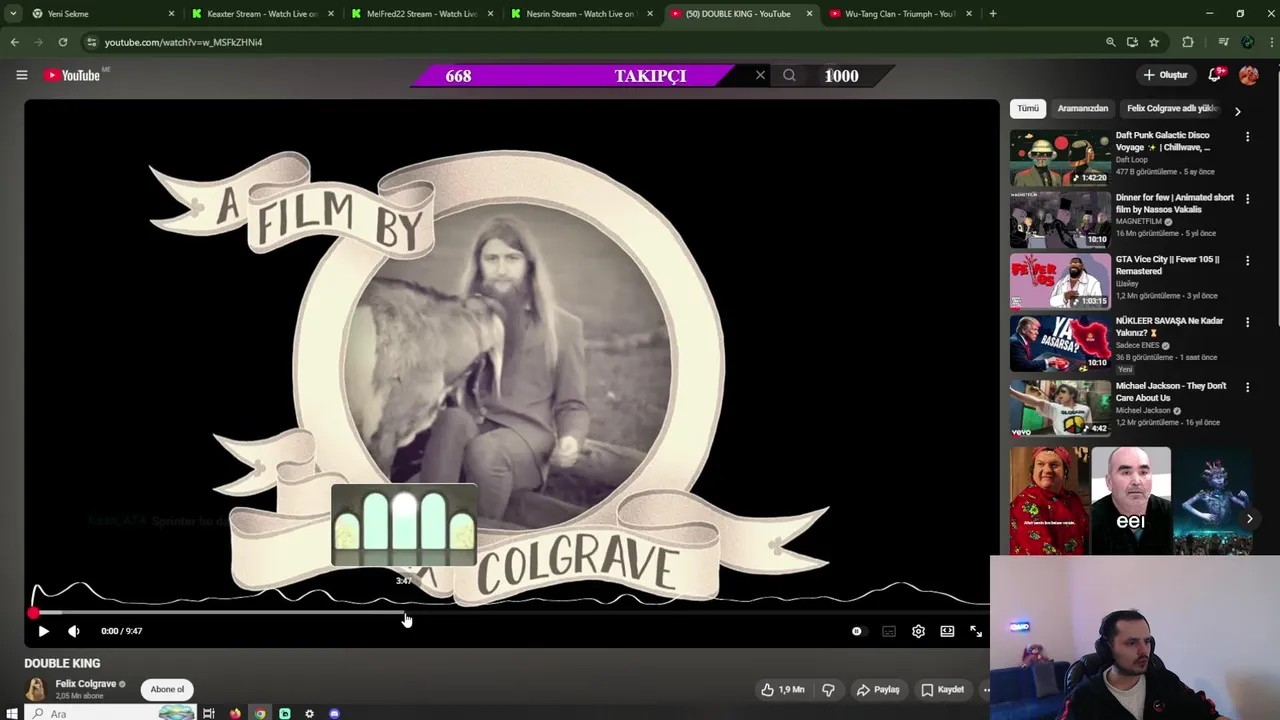Toggle subtitles with the captions icon
Image resolution: width=1280 pixels, height=720 pixels.
[889, 631]
